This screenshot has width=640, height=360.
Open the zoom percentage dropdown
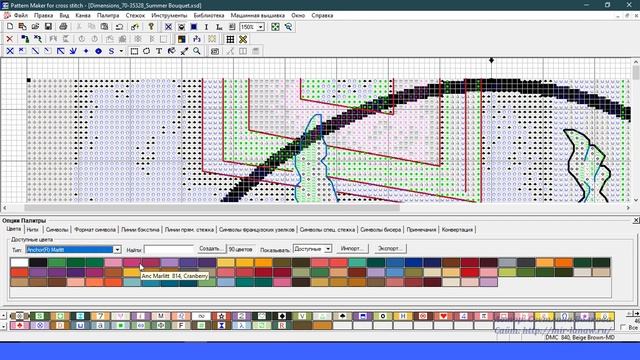pyautogui.click(x=260, y=27)
